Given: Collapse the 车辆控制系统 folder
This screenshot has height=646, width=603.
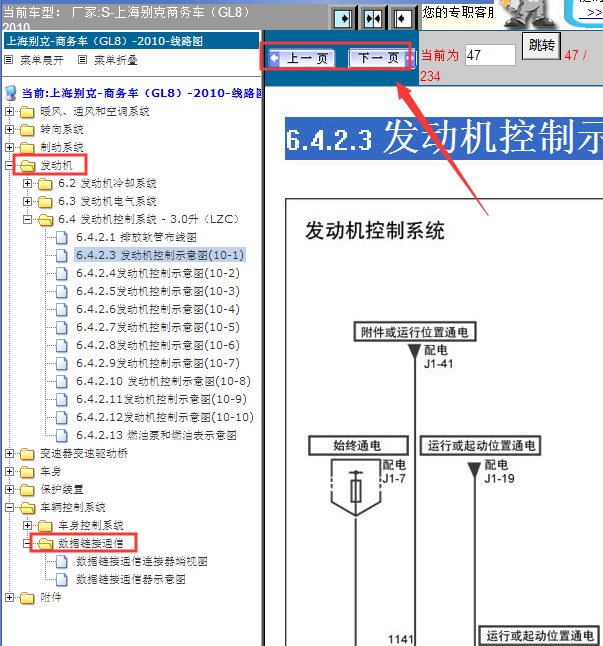Looking at the screenshot, I should 9,507.
